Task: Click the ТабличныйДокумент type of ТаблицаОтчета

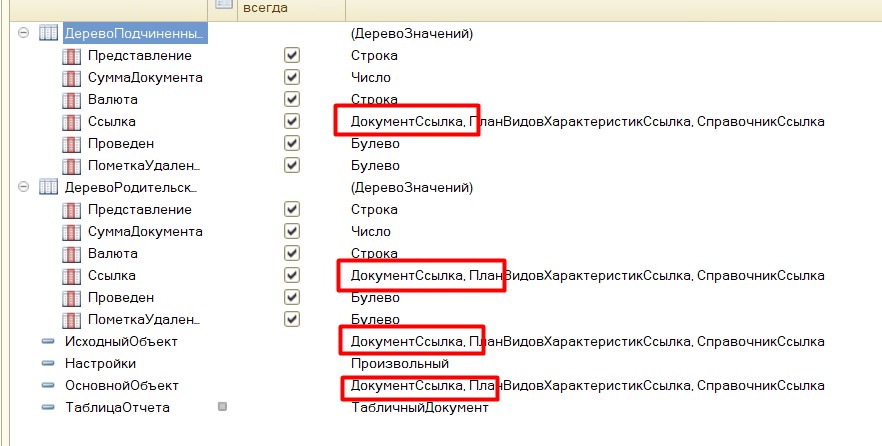Action: pyautogui.click(x=420, y=407)
